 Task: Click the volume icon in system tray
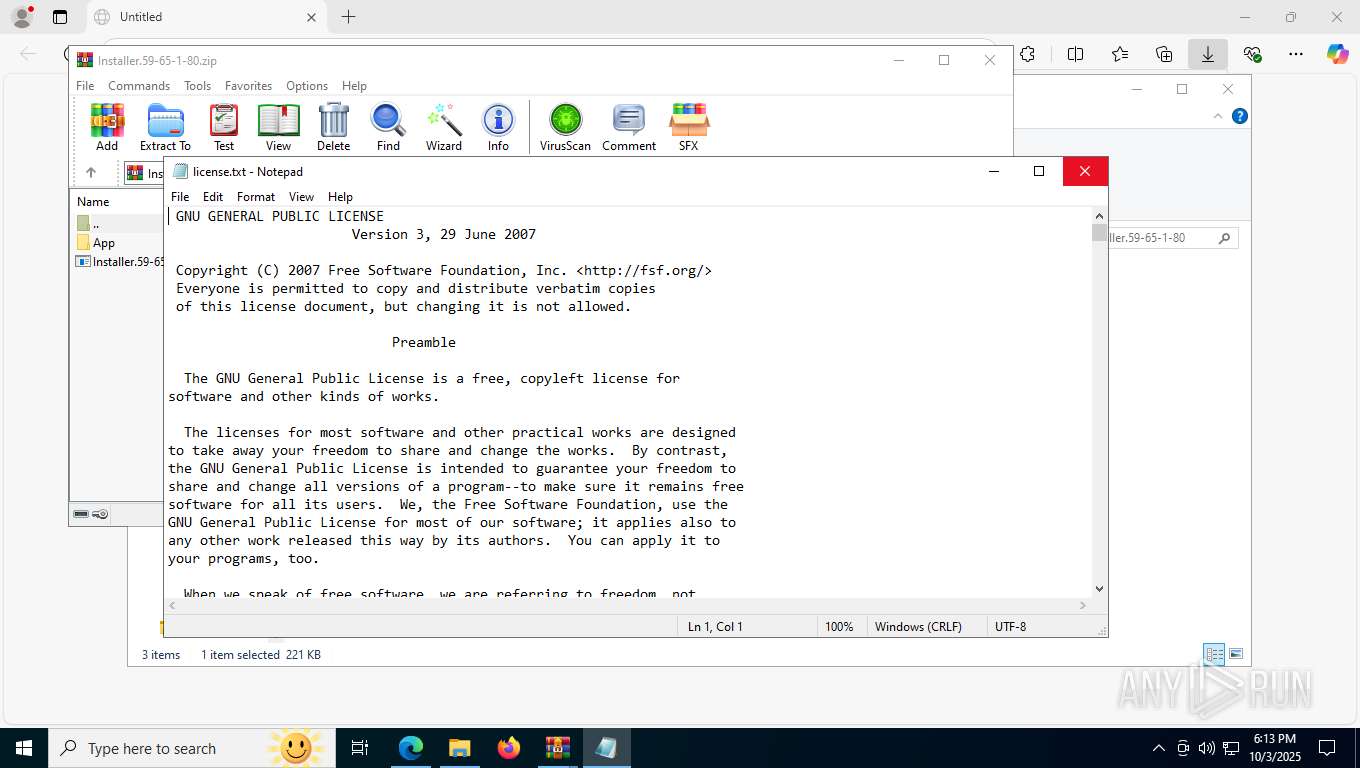[x=1206, y=748]
